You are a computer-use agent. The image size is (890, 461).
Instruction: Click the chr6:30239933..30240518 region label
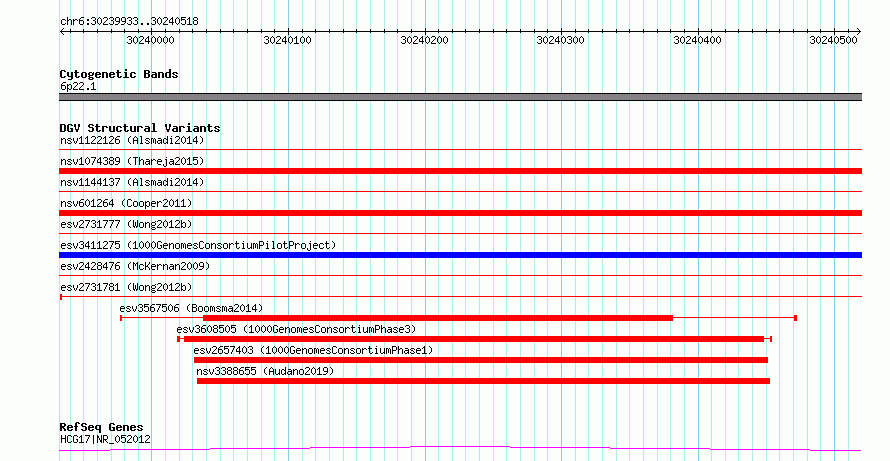coord(129,22)
